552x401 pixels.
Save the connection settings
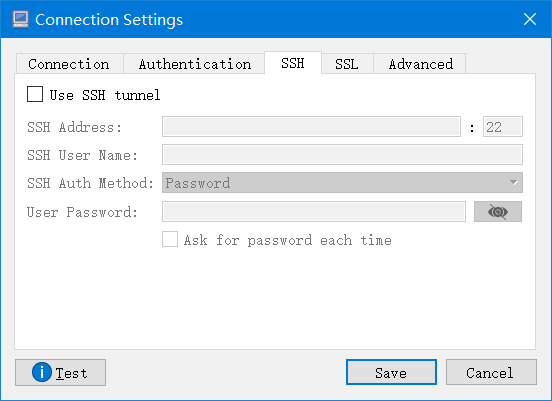click(391, 372)
